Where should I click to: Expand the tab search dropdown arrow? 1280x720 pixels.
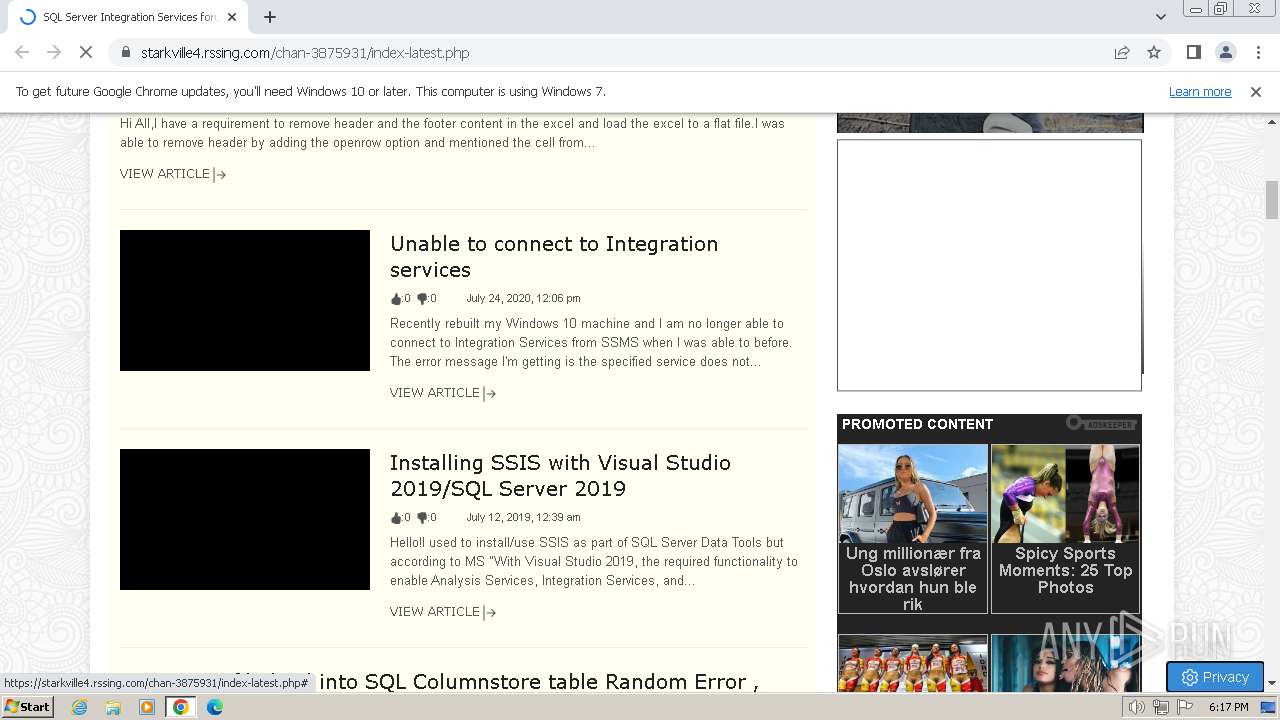point(1160,16)
